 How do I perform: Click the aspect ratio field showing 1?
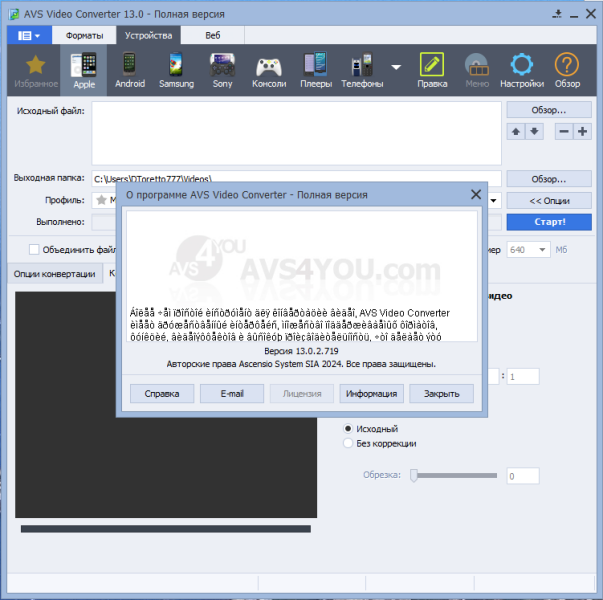click(x=523, y=377)
